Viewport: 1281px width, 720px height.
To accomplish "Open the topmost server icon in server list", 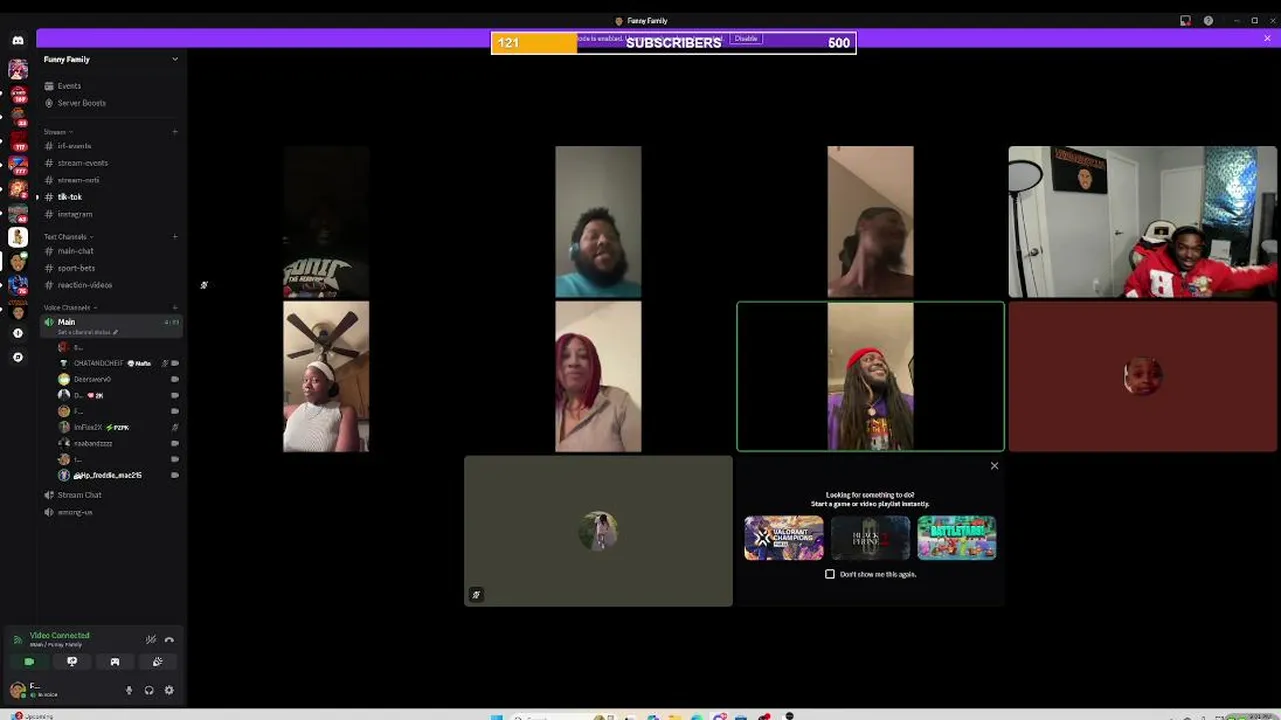I will coord(17,69).
